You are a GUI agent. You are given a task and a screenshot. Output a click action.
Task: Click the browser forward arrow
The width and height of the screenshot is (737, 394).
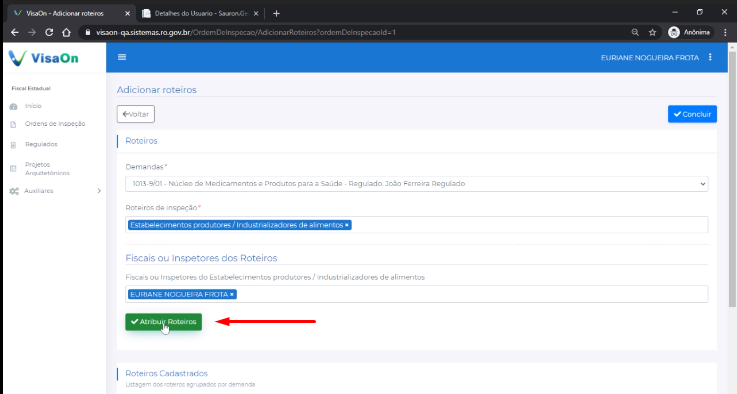(32, 32)
